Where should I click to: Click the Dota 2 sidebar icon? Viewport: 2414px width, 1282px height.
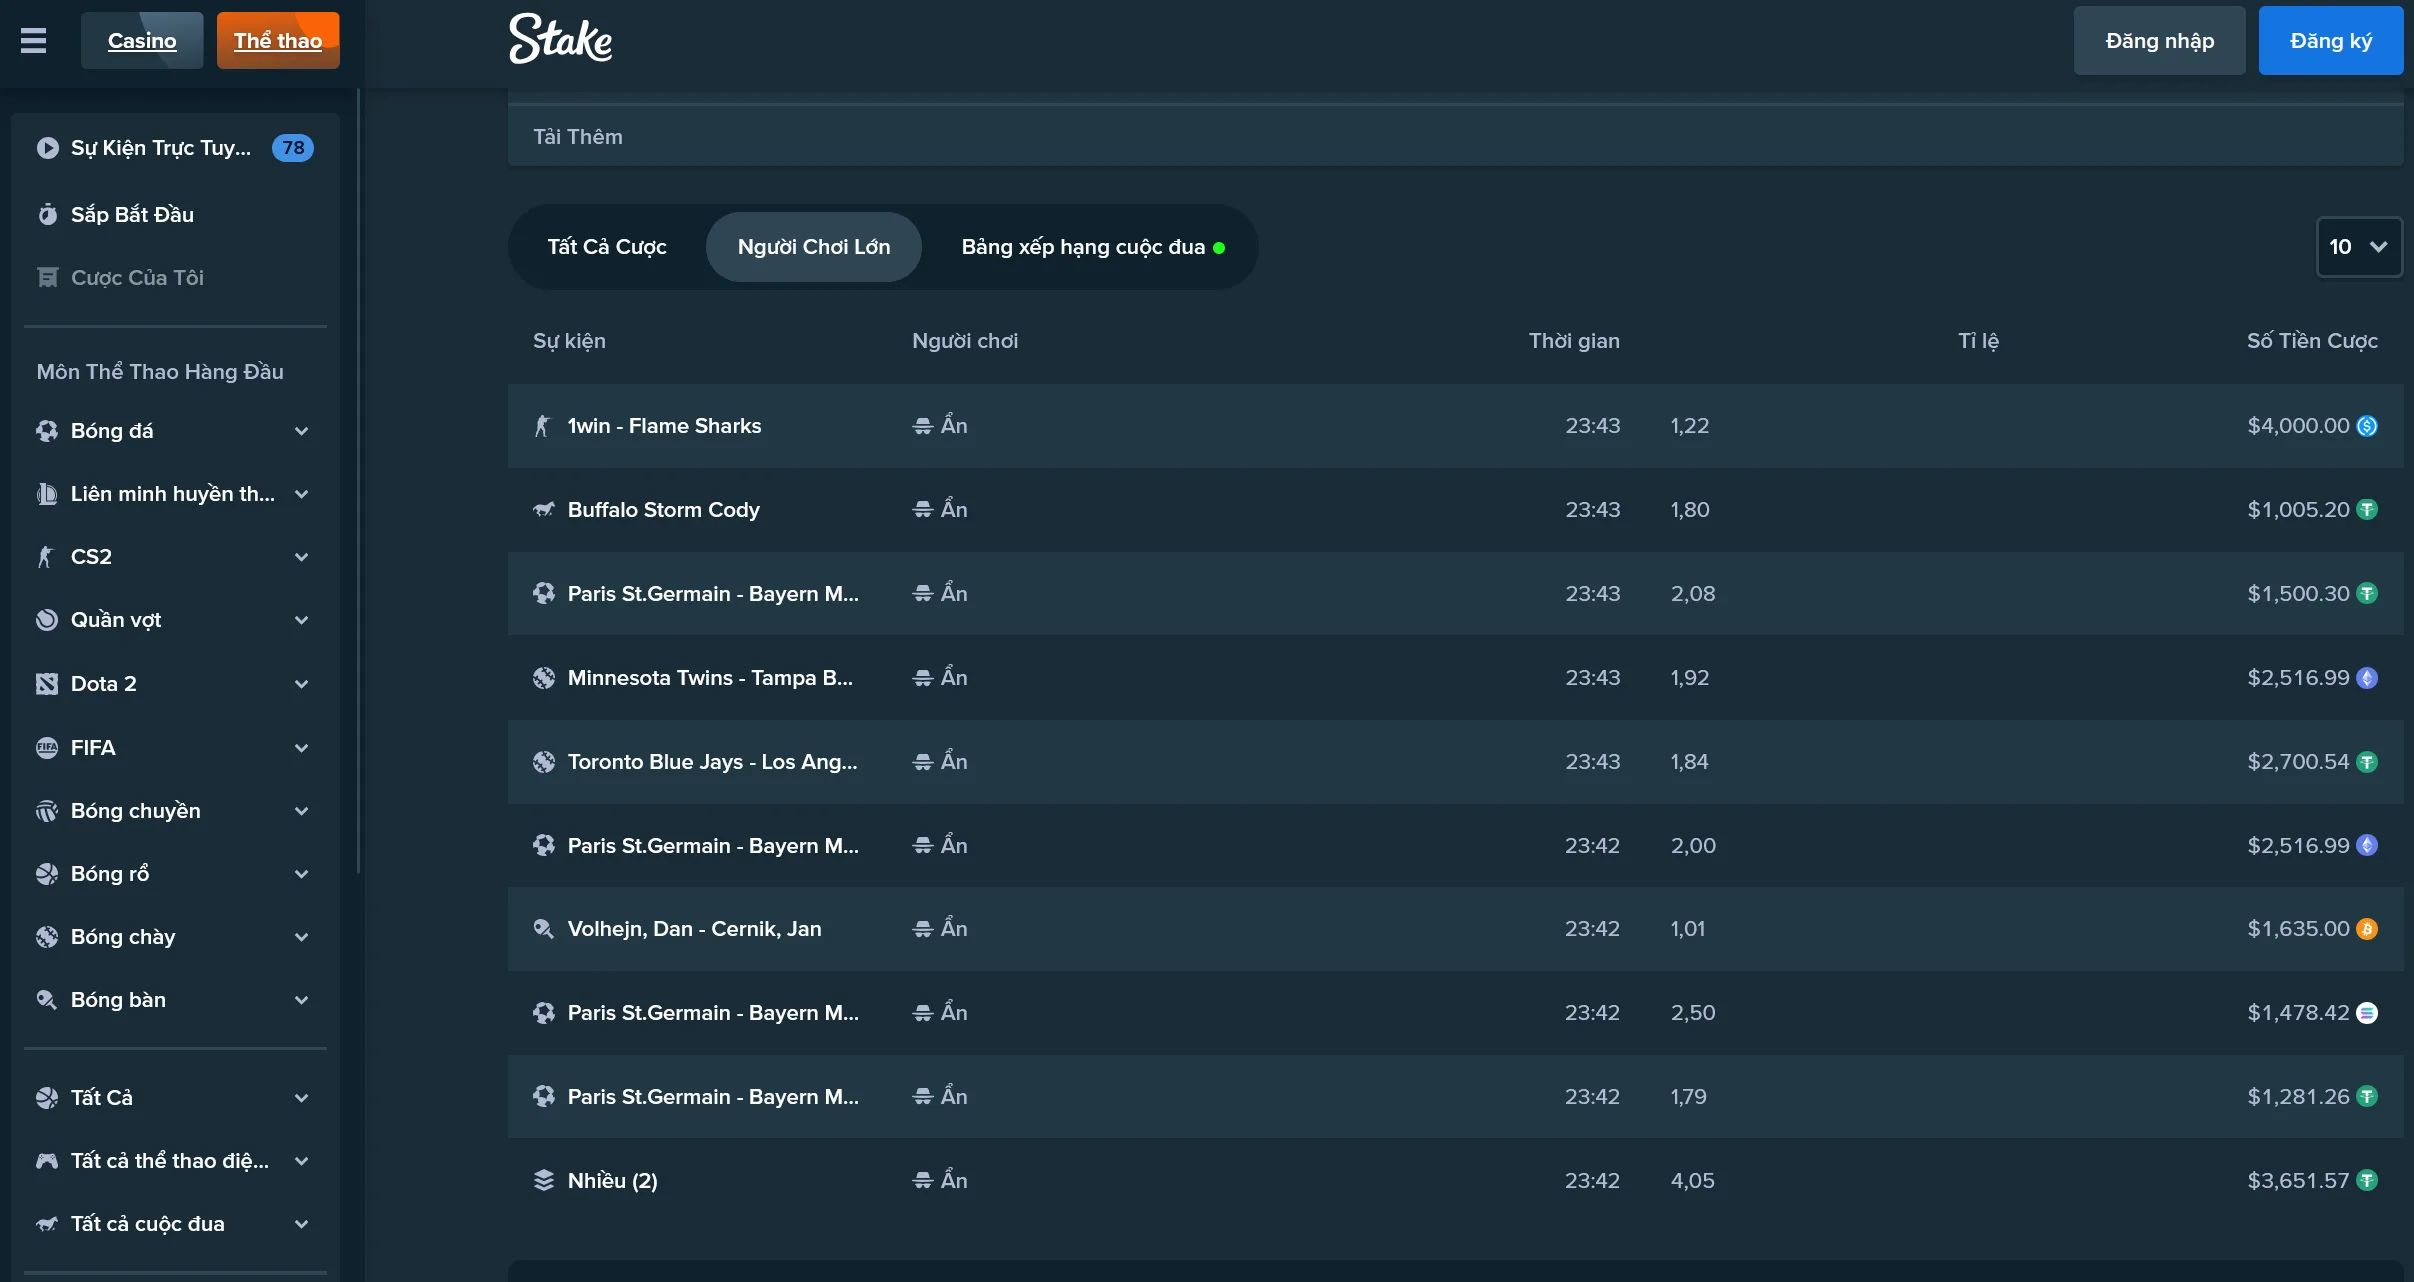pyautogui.click(x=47, y=684)
